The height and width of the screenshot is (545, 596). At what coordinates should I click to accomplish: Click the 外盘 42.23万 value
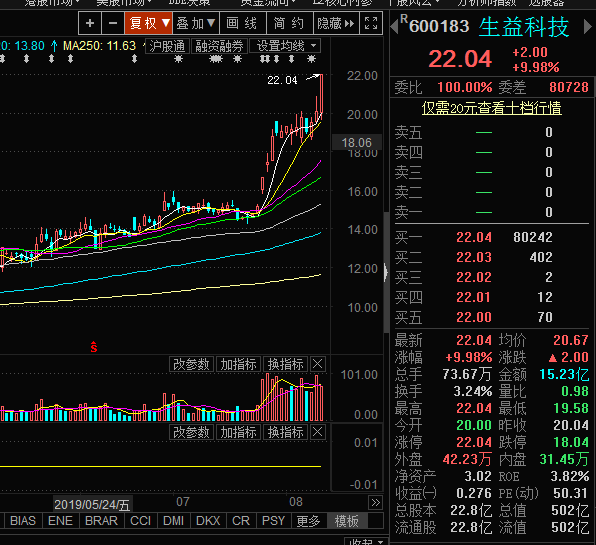467,459
